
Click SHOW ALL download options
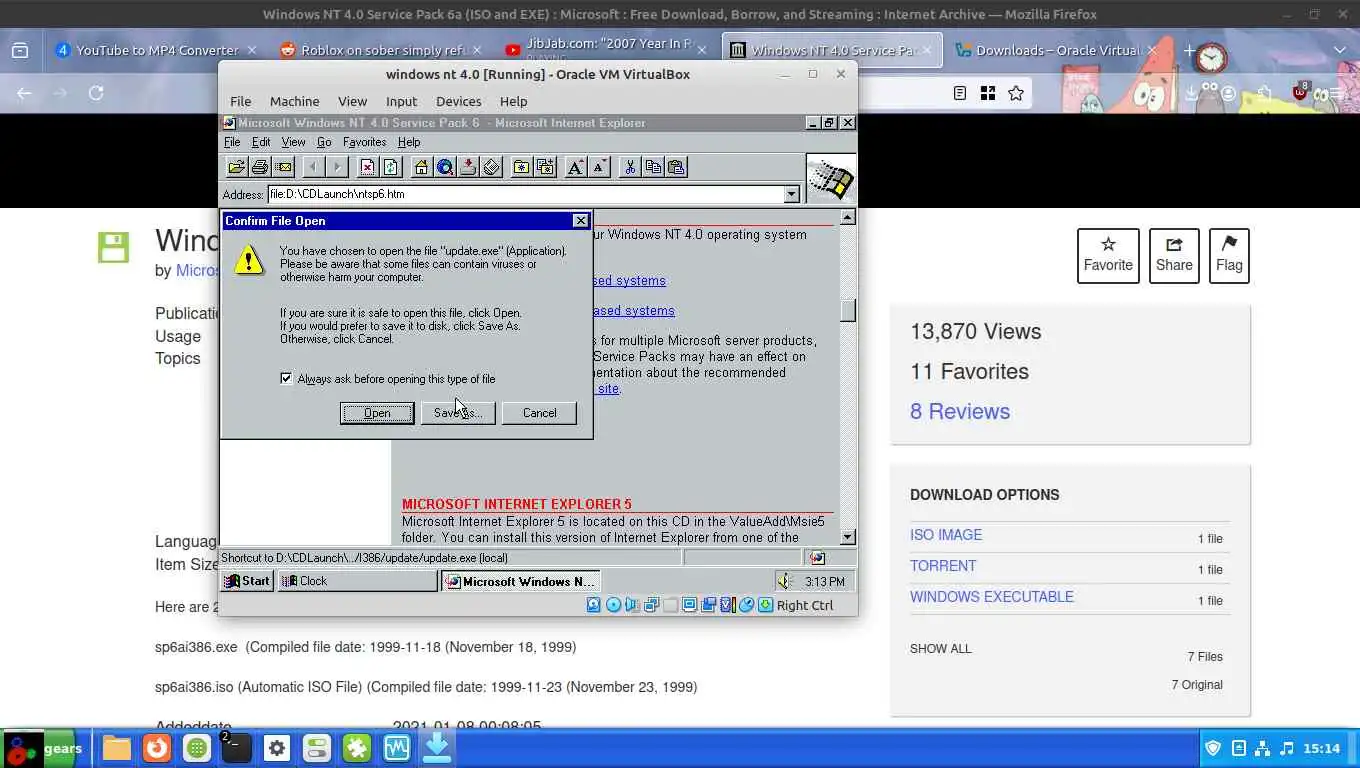click(941, 649)
